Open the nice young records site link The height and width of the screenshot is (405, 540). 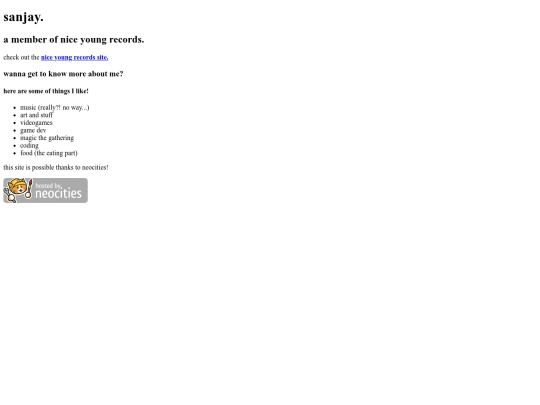(74, 58)
